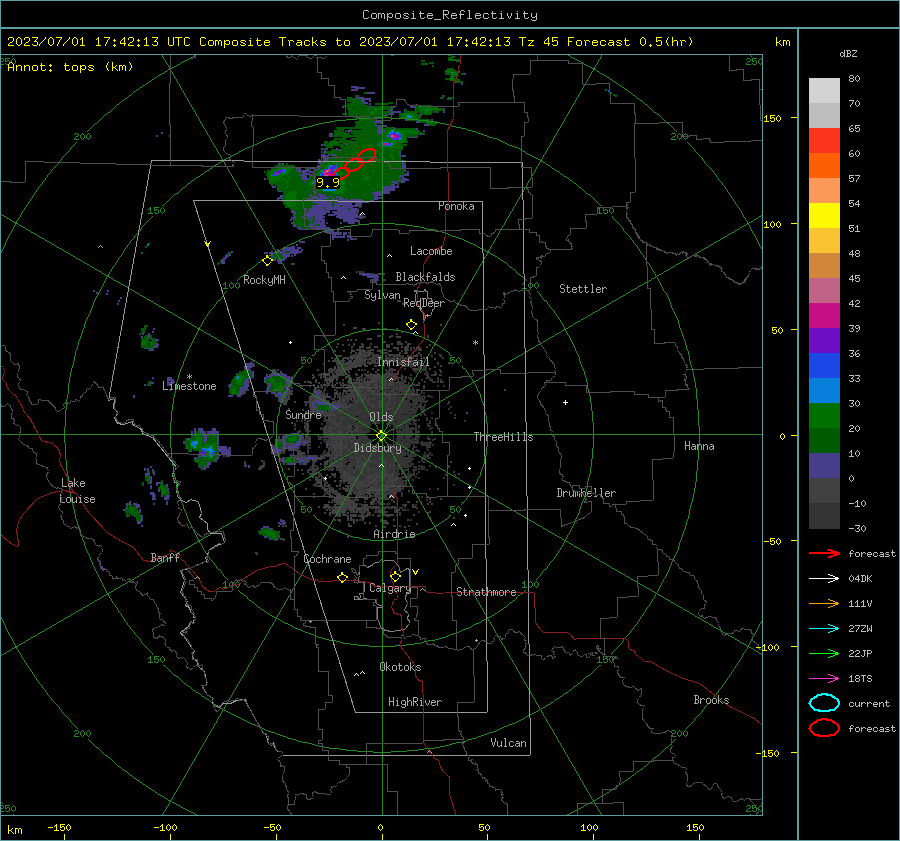Screen dimensions: 900x841
Task: Click the yellow diamond marker near Cochrane
Action: click(x=342, y=577)
